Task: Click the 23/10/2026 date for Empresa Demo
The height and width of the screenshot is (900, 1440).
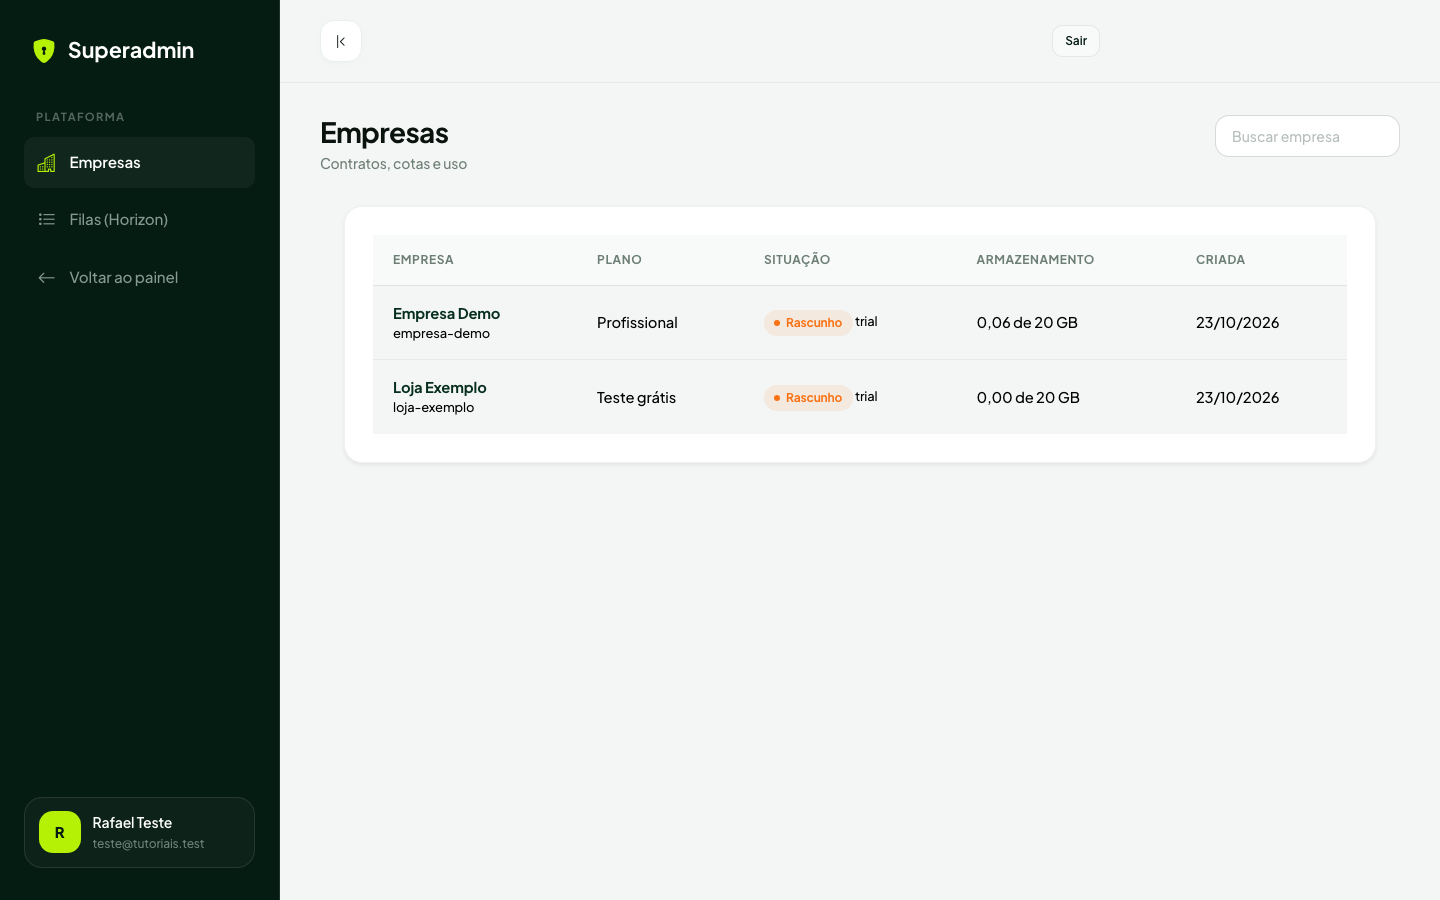Action: [x=1238, y=323]
